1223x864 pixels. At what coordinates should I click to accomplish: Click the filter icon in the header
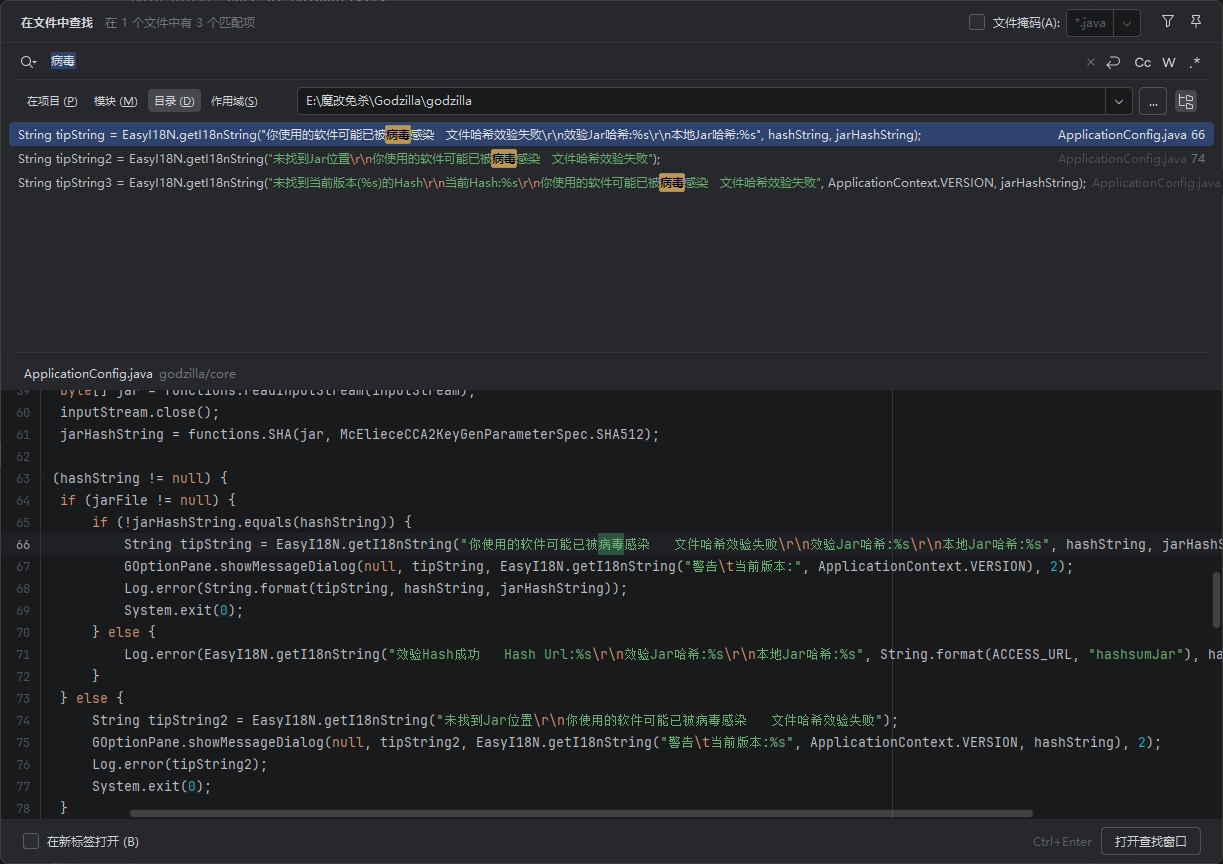coord(1167,22)
